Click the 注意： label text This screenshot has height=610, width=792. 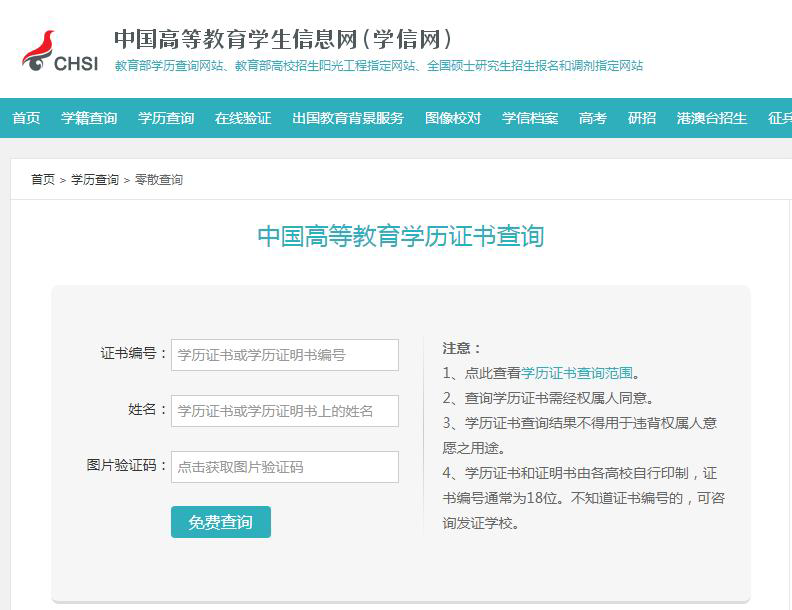(x=462, y=348)
